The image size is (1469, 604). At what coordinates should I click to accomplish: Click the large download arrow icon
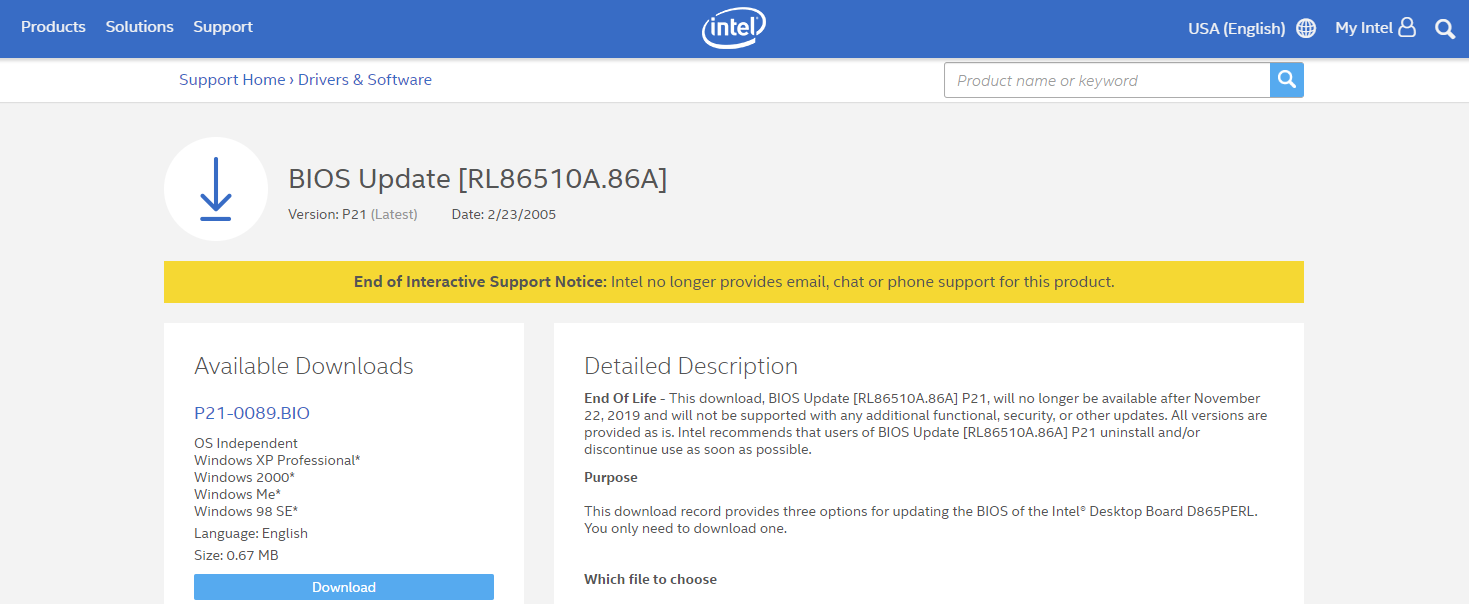[216, 189]
